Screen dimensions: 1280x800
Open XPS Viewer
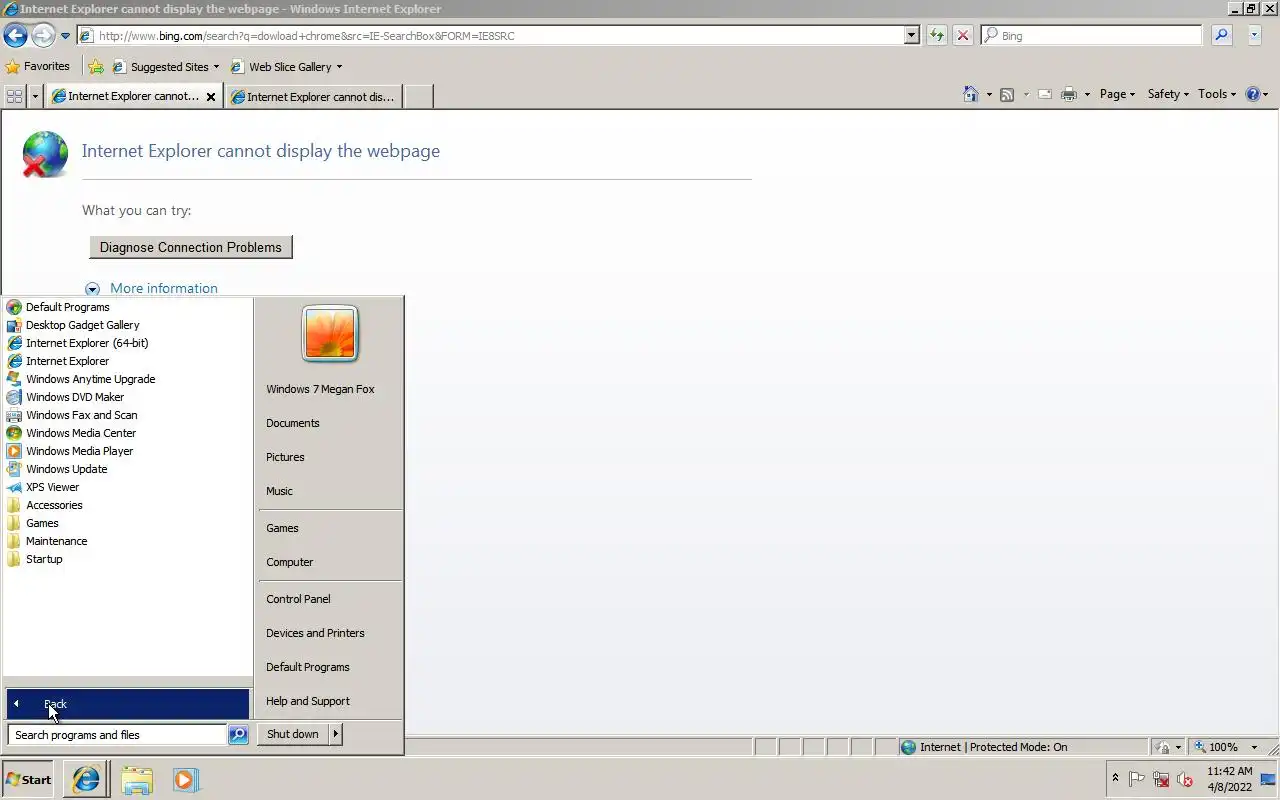point(52,487)
